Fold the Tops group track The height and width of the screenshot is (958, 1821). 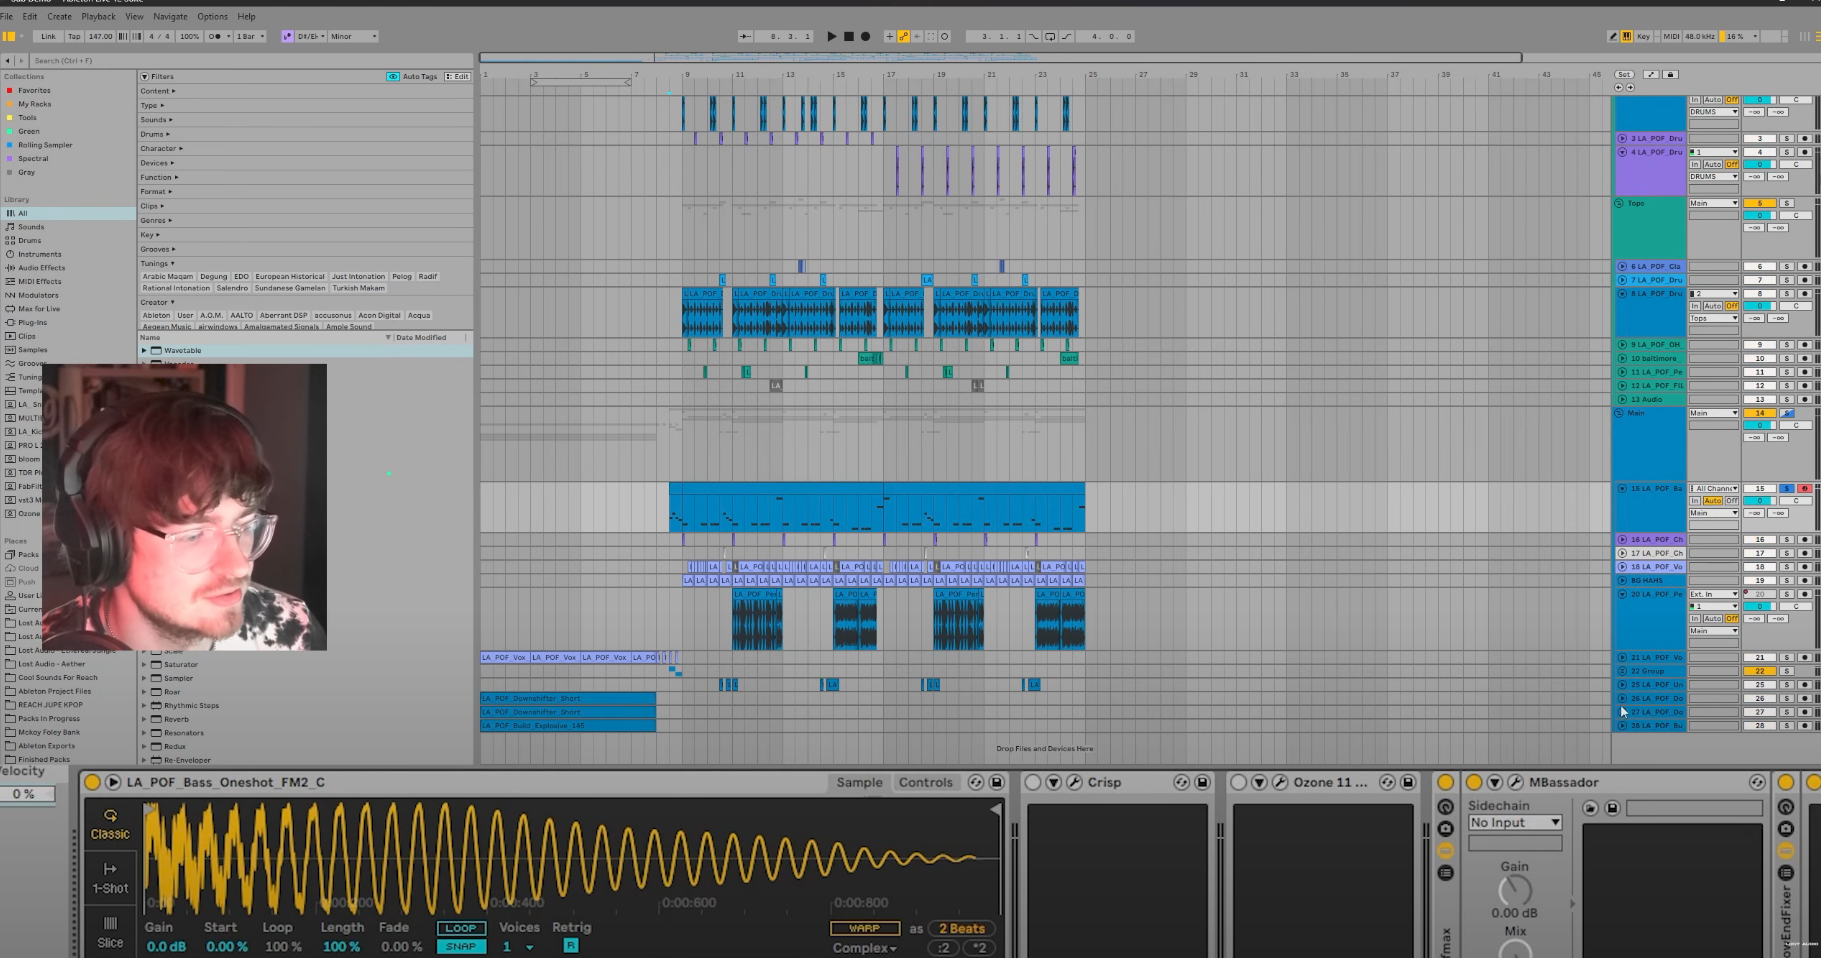click(1620, 203)
